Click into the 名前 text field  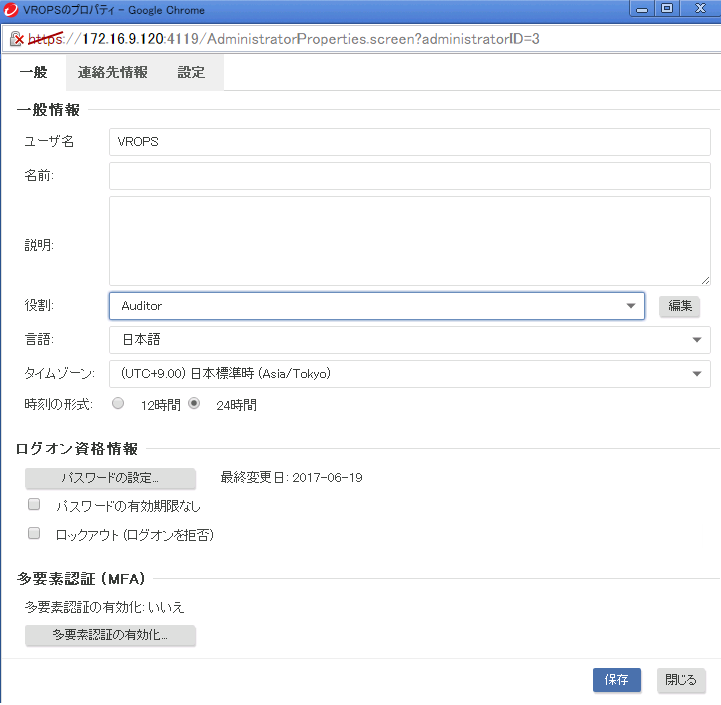pyautogui.click(x=409, y=176)
